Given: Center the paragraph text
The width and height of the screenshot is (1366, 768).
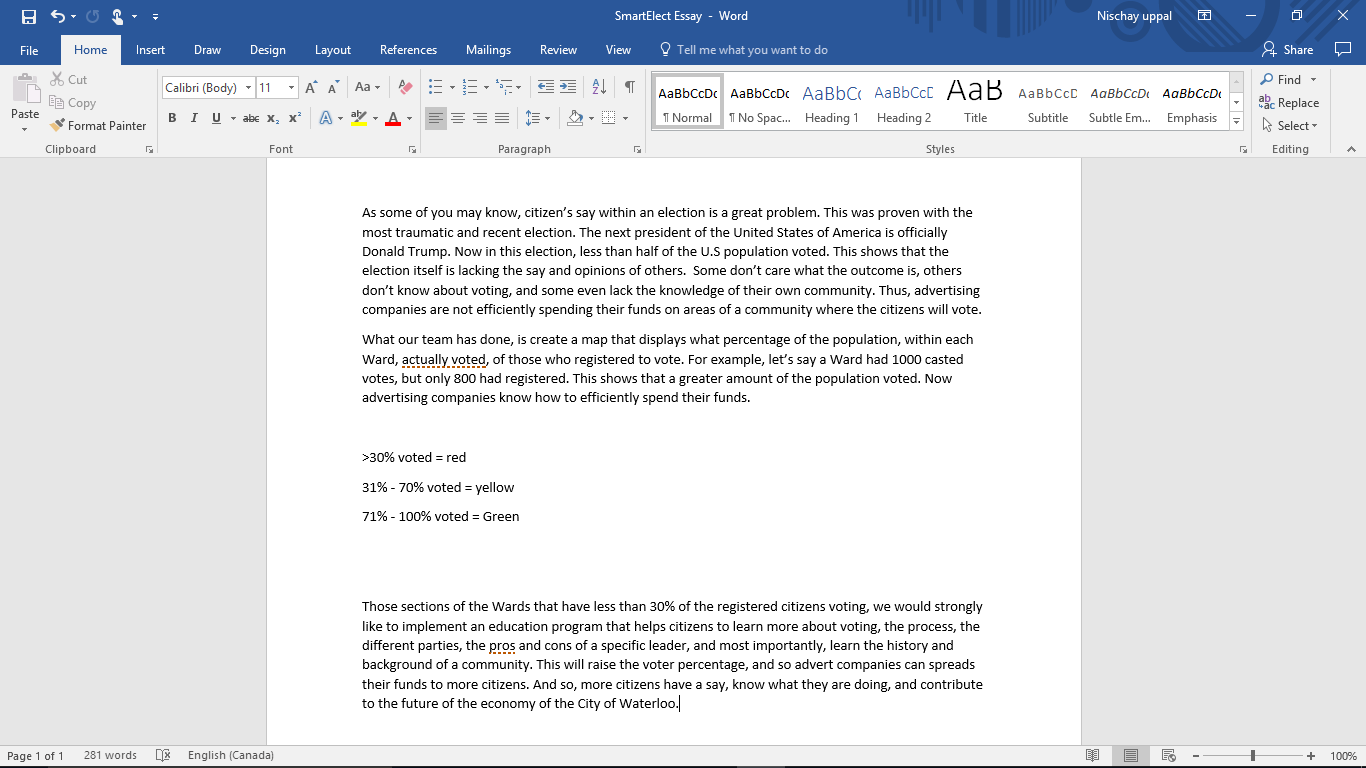Looking at the screenshot, I should pos(458,118).
